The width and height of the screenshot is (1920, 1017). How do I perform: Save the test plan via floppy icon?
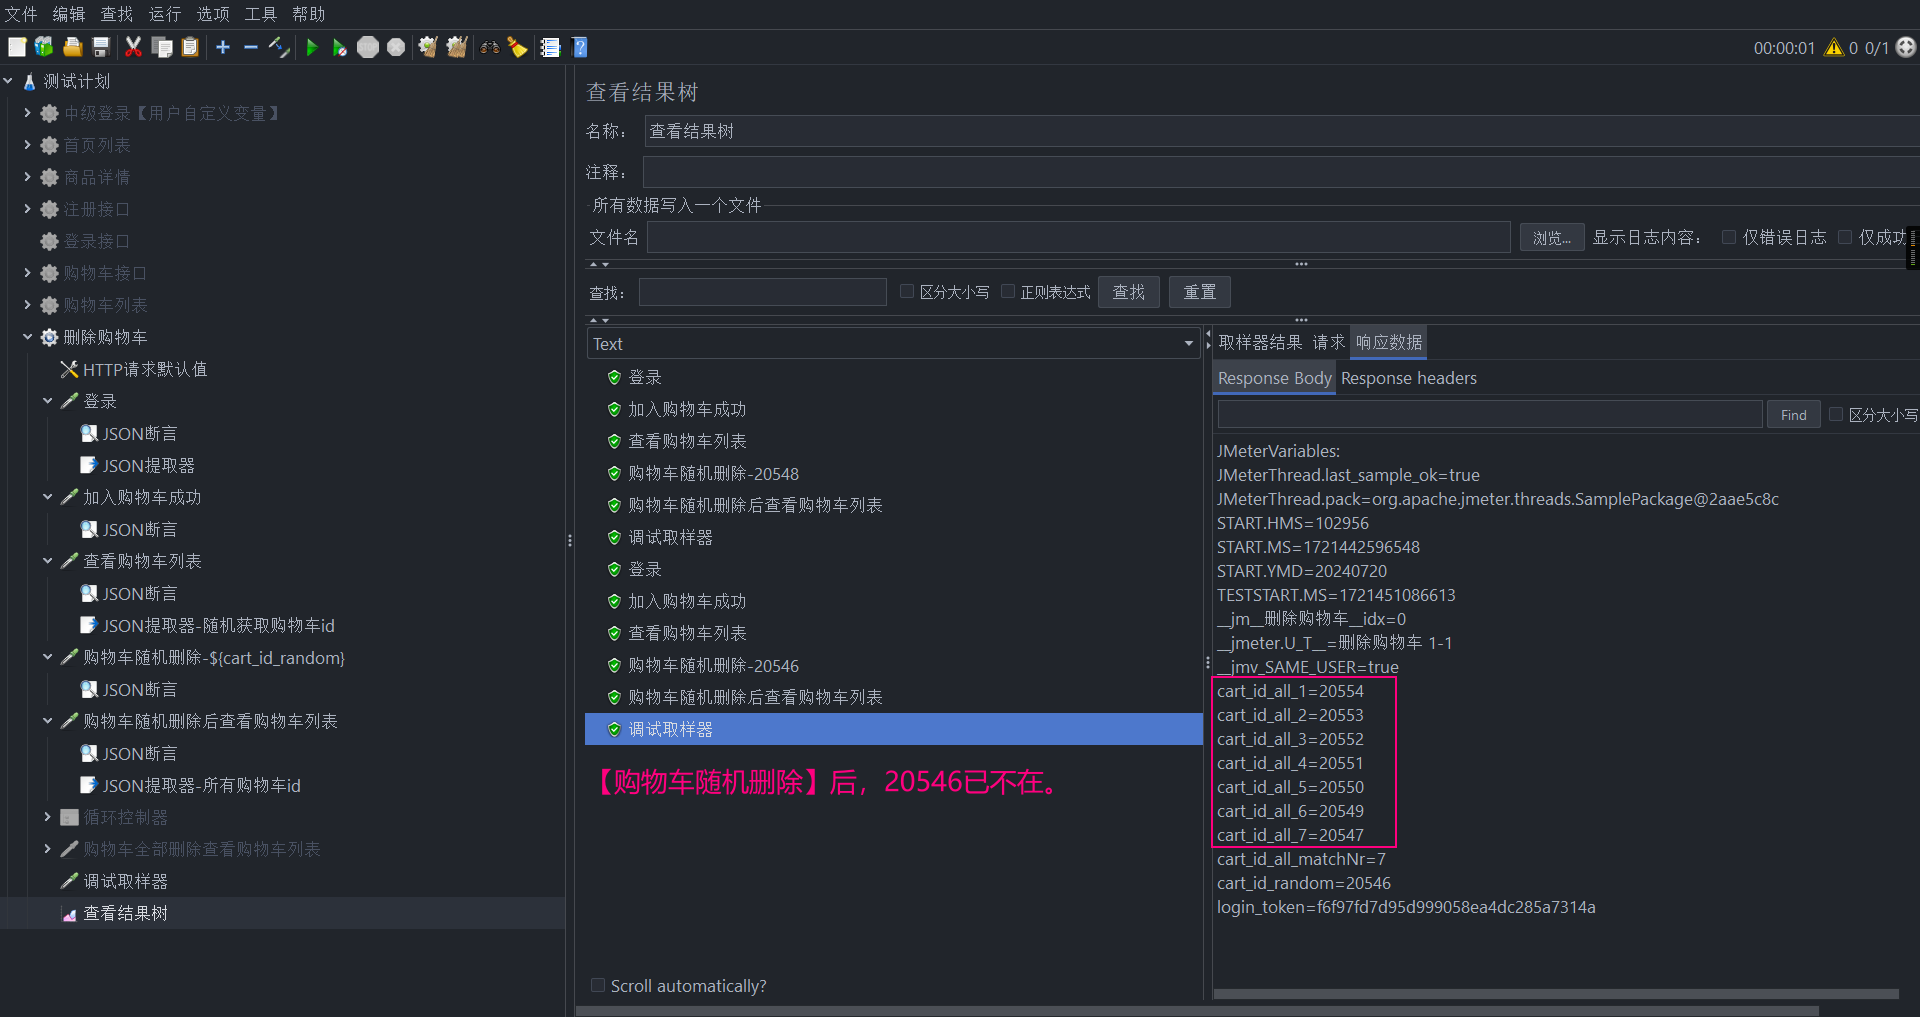coord(100,47)
